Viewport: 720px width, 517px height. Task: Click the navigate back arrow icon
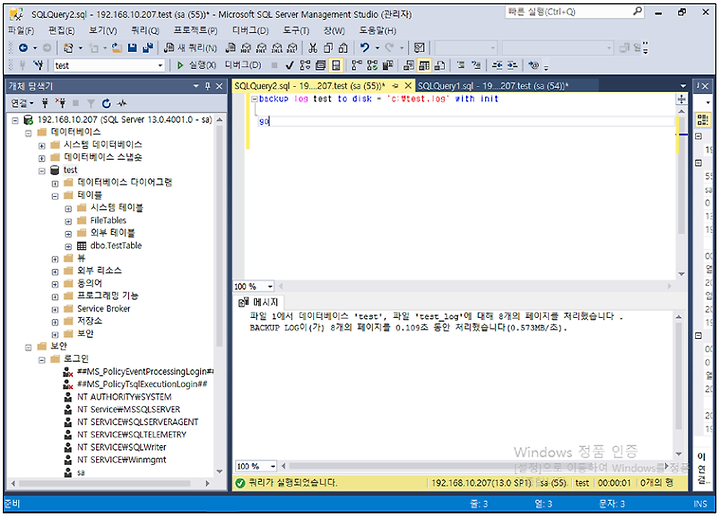pos(23,48)
